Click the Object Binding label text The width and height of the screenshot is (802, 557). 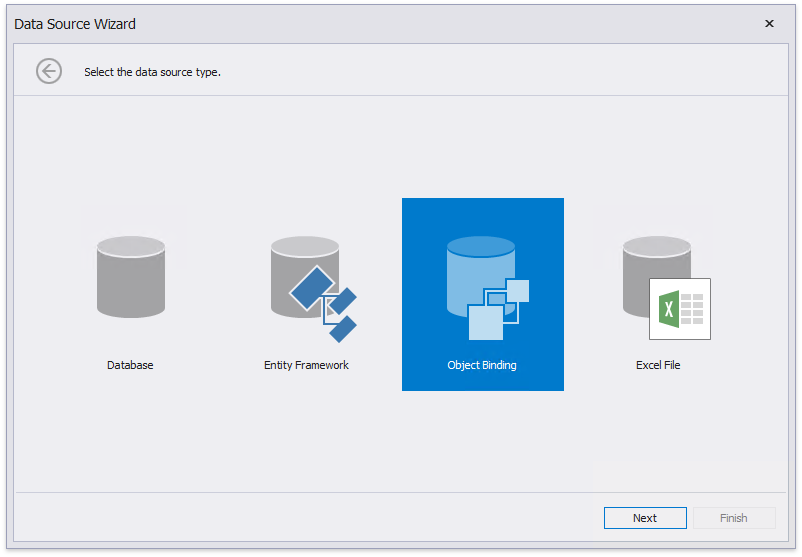[482, 366]
